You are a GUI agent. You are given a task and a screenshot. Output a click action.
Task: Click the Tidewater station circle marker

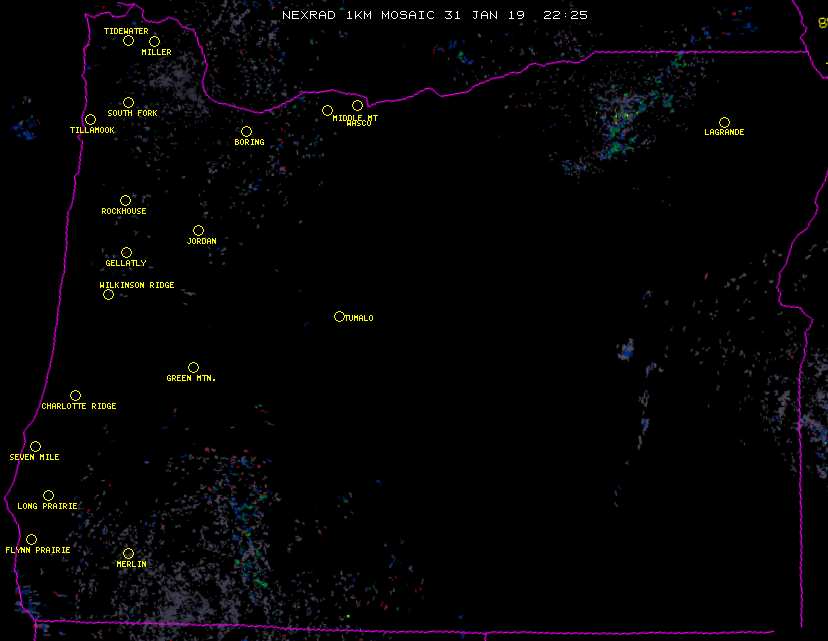click(128, 41)
